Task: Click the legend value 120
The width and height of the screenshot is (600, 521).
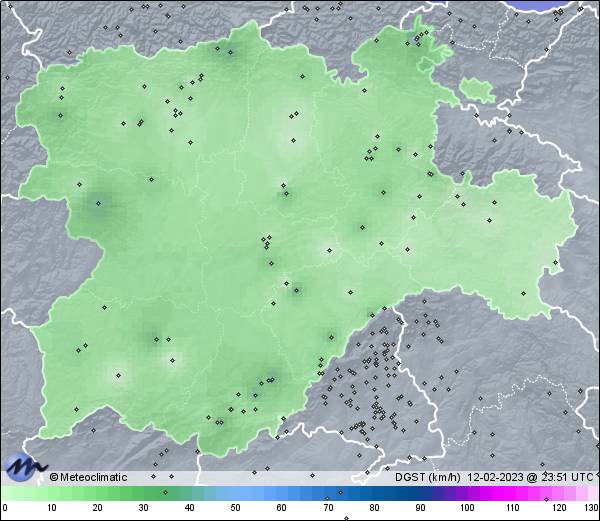Action: click(x=559, y=508)
